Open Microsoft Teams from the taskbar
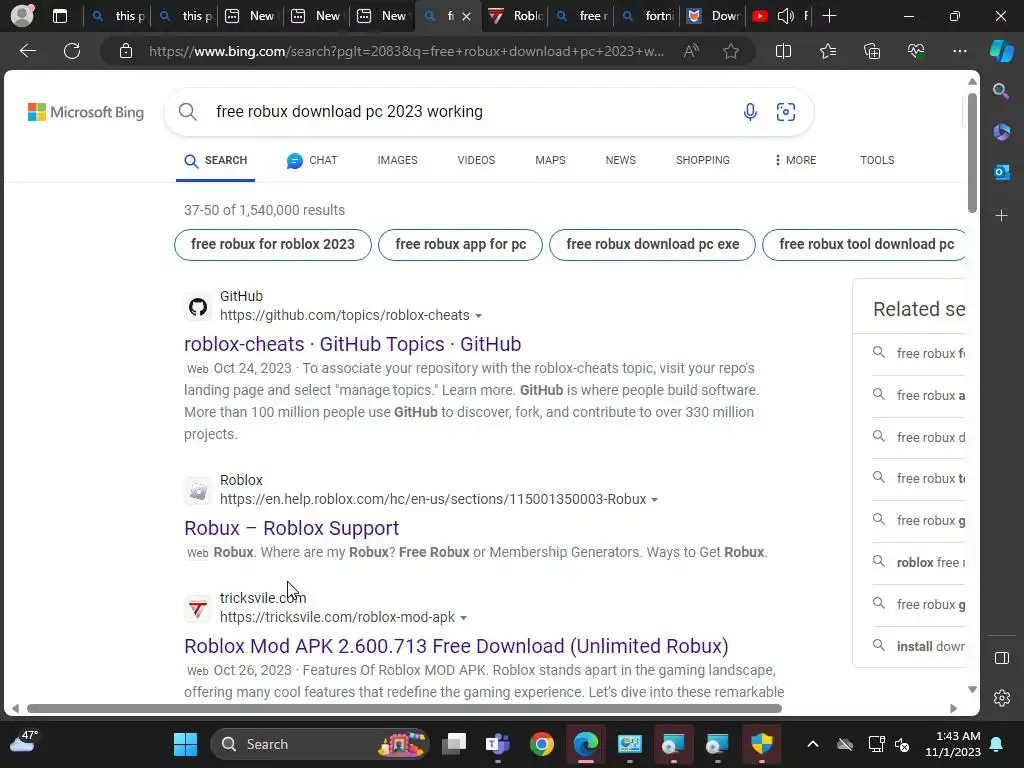1024x768 pixels. pos(498,744)
